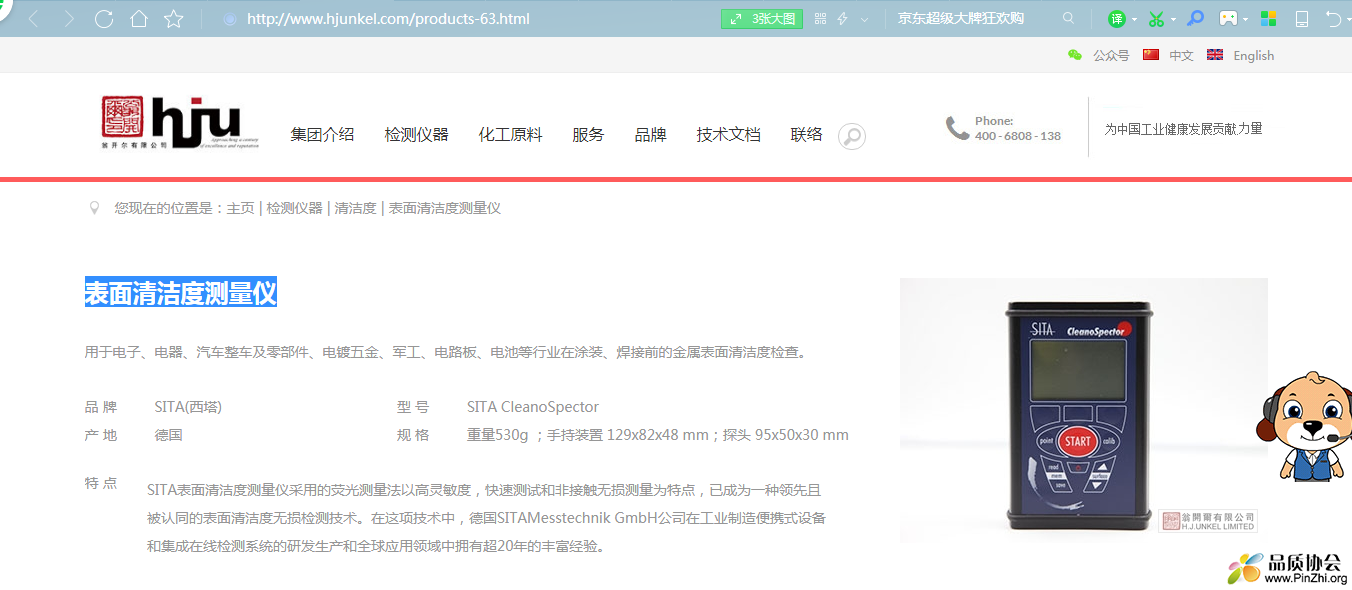Open the 检测仪器 menu
Image resolution: width=1352 pixels, height=590 pixels.
pyautogui.click(x=416, y=134)
